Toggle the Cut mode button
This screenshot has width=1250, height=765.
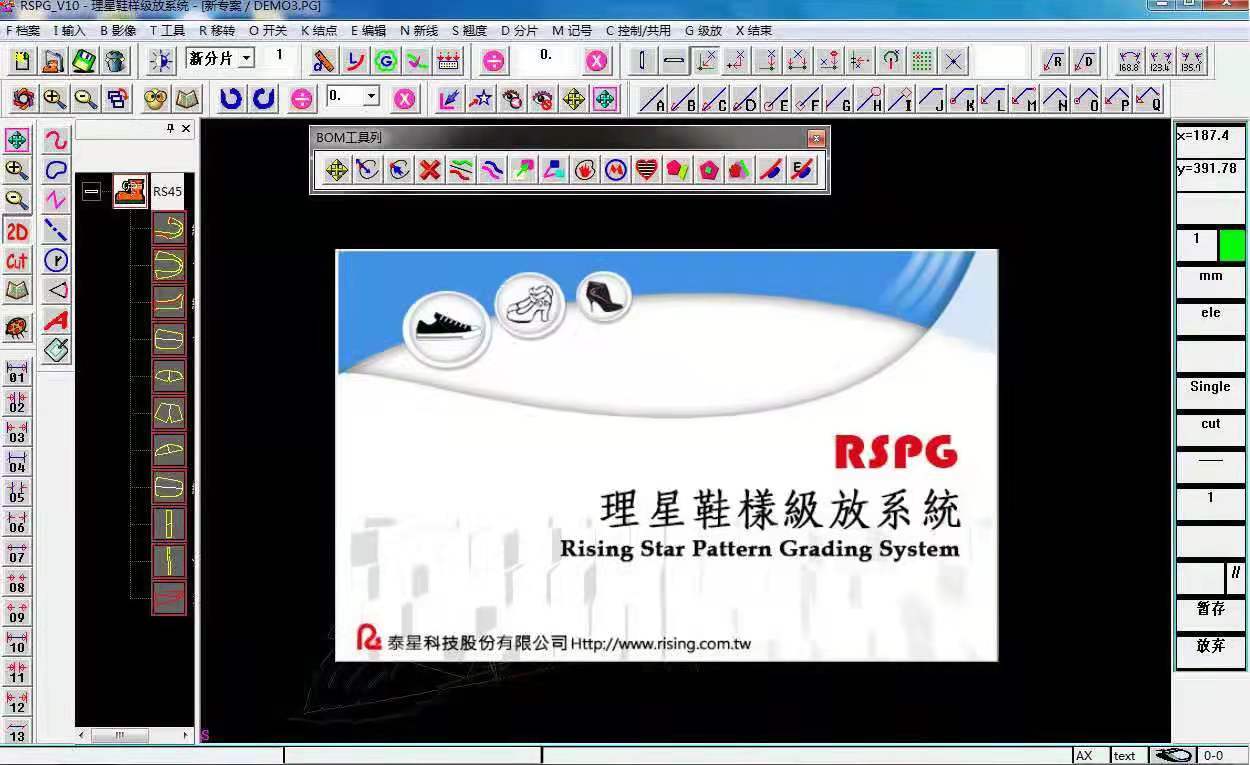(17, 262)
